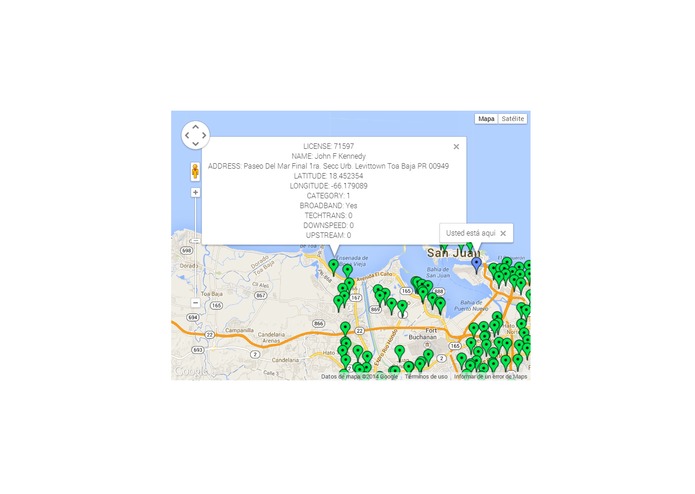Click route 867 shield on map
This screenshot has height=494, width=695.
(261, 296)
